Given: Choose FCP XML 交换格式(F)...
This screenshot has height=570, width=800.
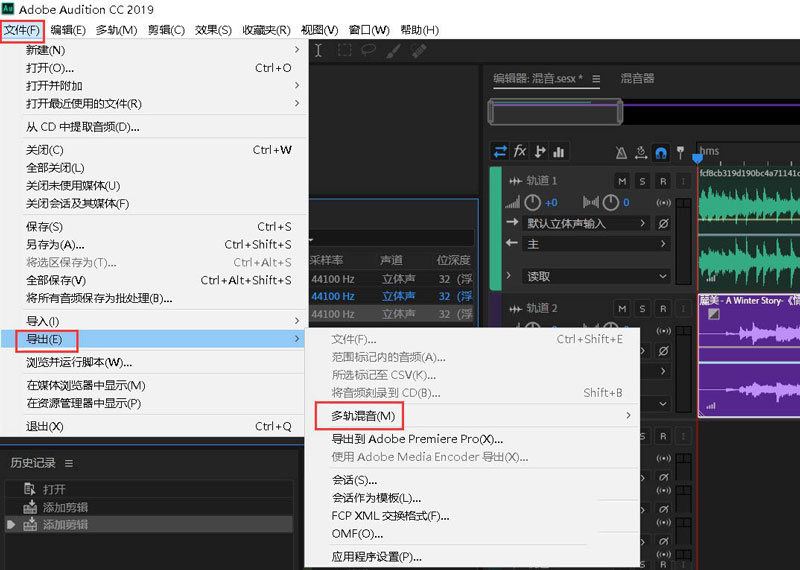Looking at the screenshot, I should (x=472, y=516).
